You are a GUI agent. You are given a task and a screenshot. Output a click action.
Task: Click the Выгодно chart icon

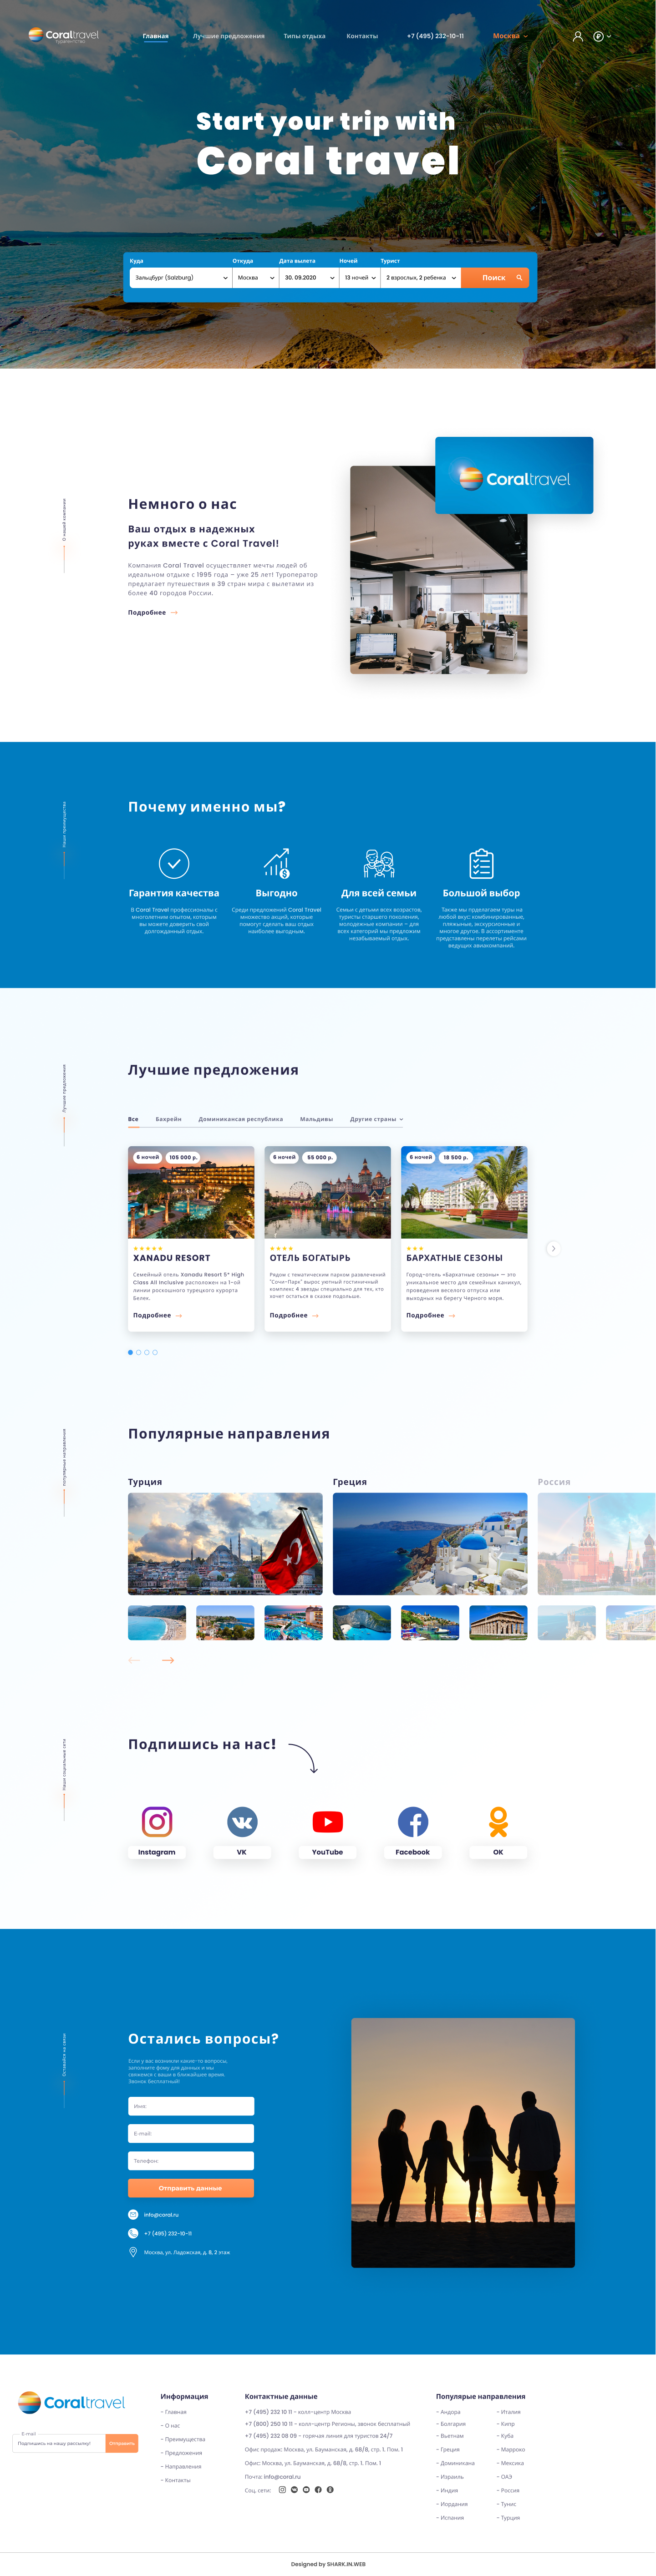[277, 863]
